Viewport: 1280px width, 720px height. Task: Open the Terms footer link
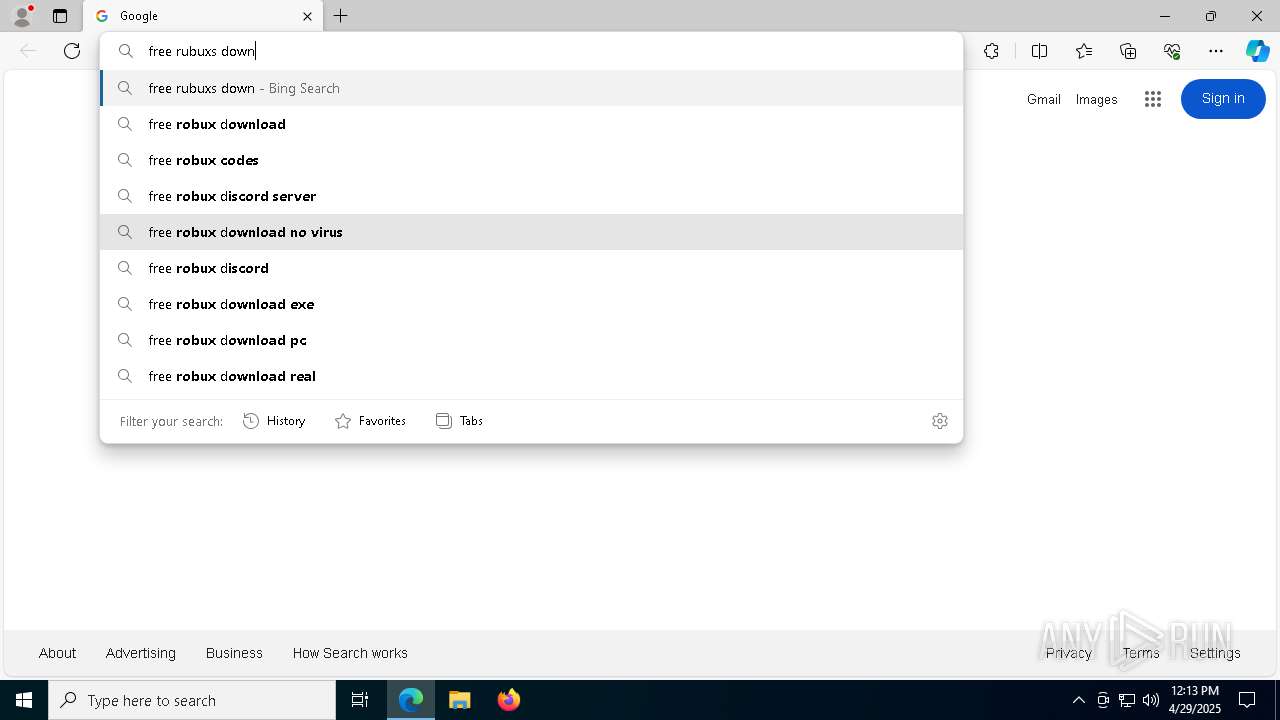(x=1140, y=653)
